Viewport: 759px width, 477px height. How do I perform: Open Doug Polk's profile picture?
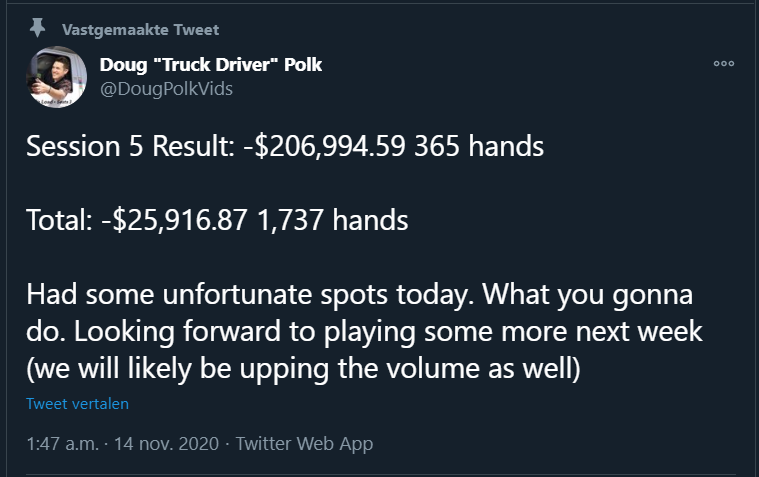56,76
